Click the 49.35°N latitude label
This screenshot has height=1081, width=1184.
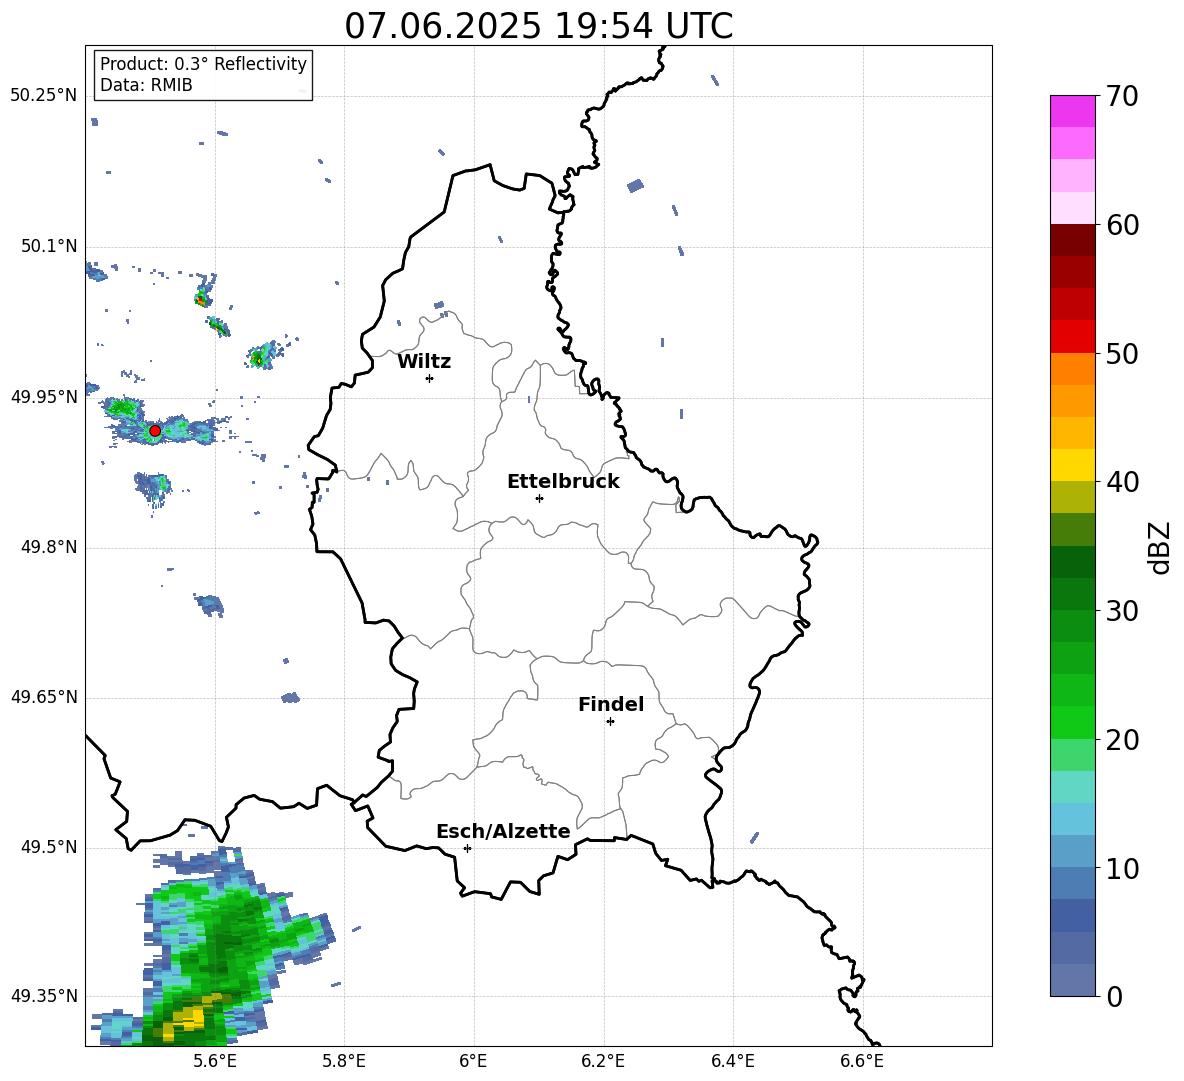(44, 996)
